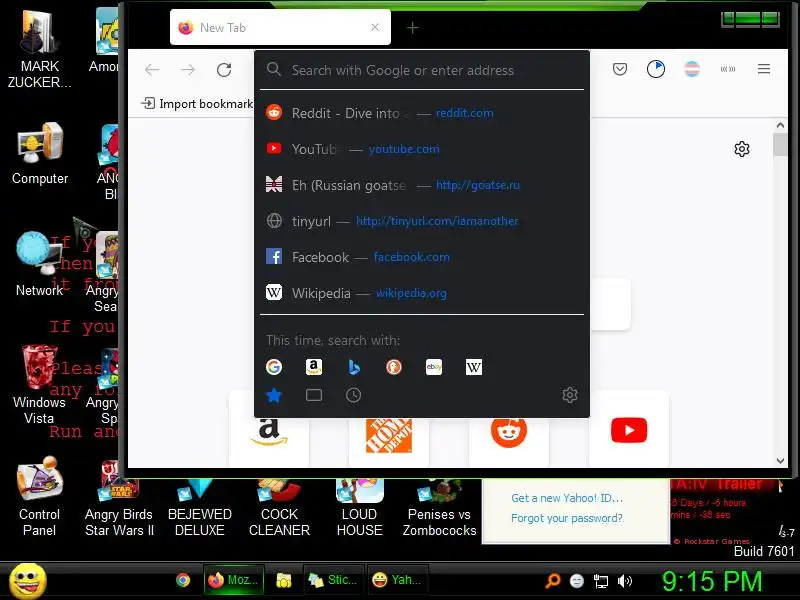The width and height of the screenshot is (800, 600).
Task: Open the Control Panel desktop icon
Action: [x=39, y=496]
